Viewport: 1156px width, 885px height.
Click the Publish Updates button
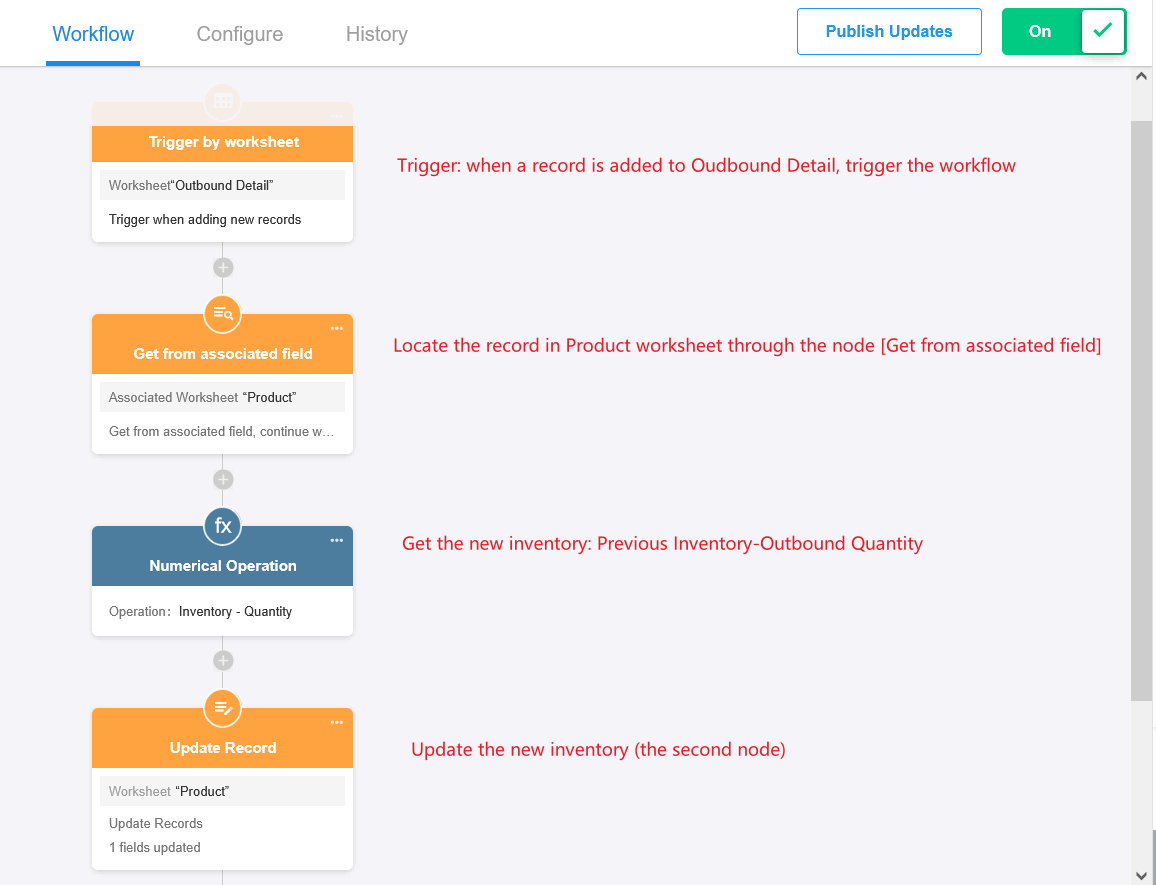click(x=889, y=31)
